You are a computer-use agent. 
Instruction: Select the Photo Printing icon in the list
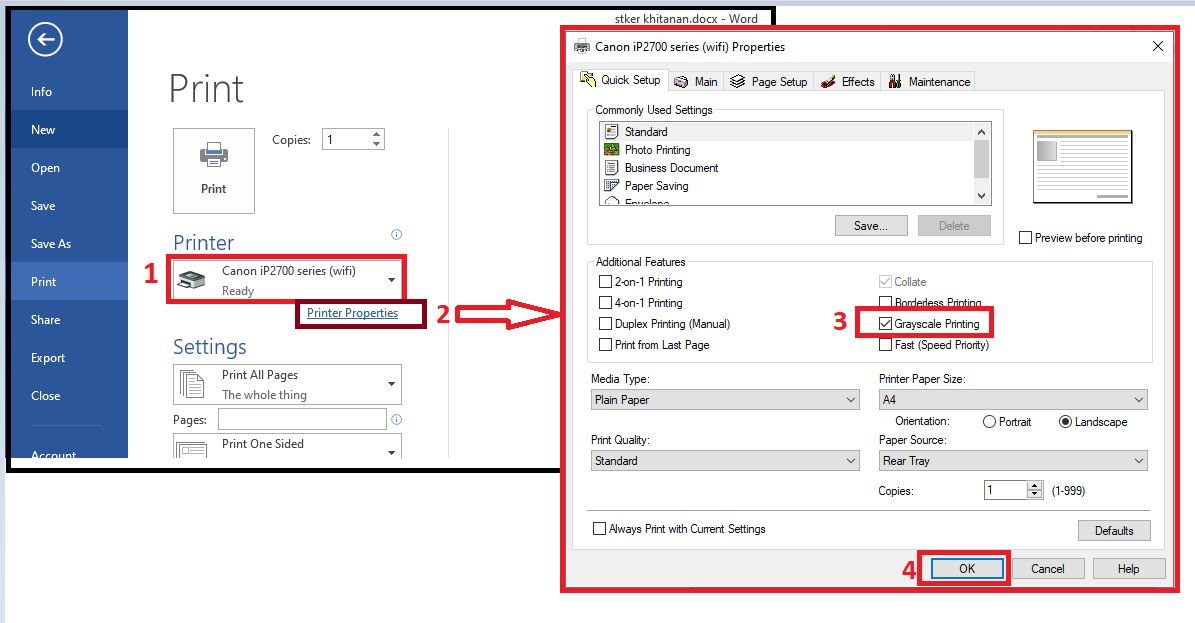coord(611,149)
